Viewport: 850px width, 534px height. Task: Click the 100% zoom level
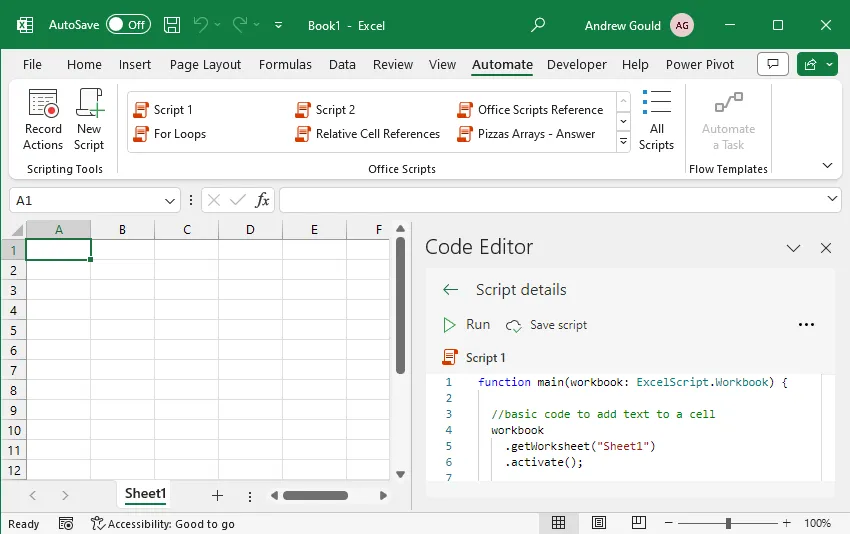coord(817,523)
